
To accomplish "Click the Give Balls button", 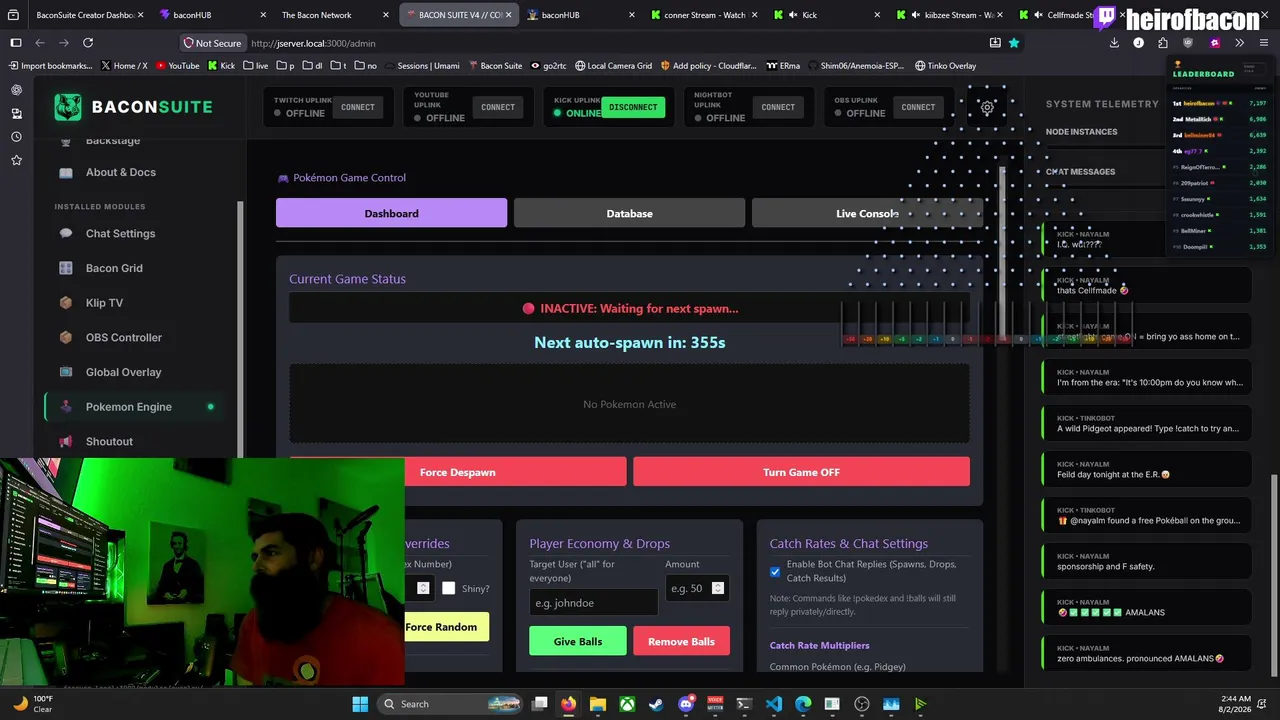I will tap(578, 641).
